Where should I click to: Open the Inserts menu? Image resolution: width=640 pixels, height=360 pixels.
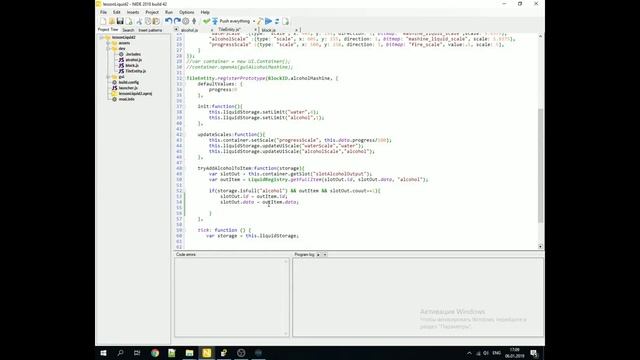(133, 12)
